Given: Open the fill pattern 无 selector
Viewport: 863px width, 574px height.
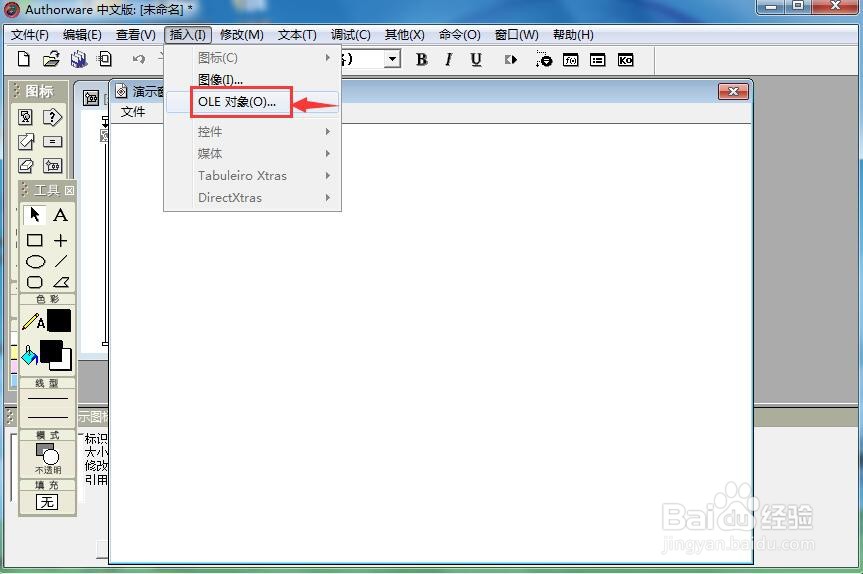Looking at the screenshot, I should pos(47,502).
